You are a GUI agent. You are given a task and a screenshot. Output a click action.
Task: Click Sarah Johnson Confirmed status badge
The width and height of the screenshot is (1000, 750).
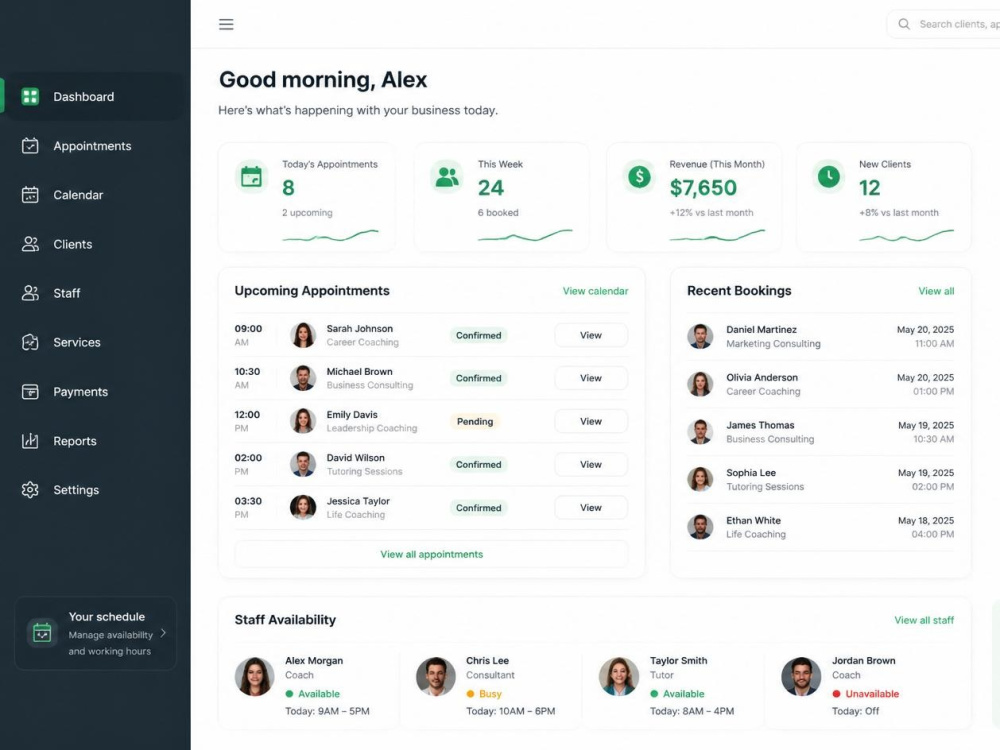478,335
